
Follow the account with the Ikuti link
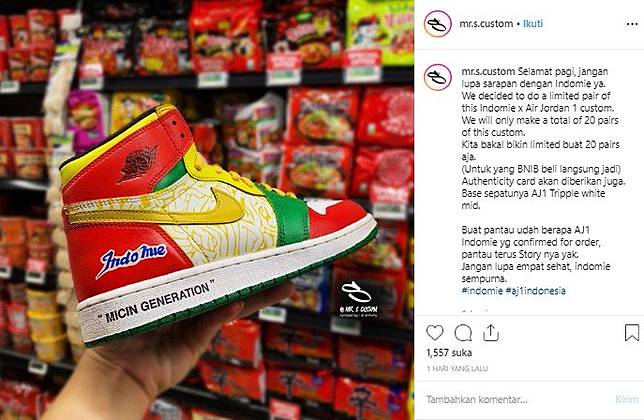pyautogui.click(x=533, y=23)
